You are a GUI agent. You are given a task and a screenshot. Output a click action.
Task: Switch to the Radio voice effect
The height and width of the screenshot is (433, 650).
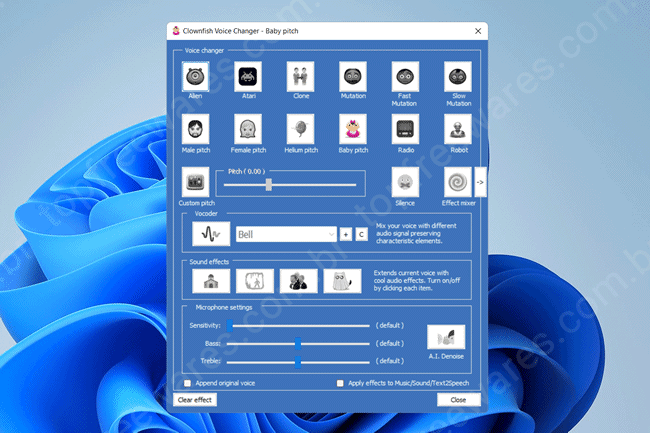pyautogui.click(x=405, y=129)
